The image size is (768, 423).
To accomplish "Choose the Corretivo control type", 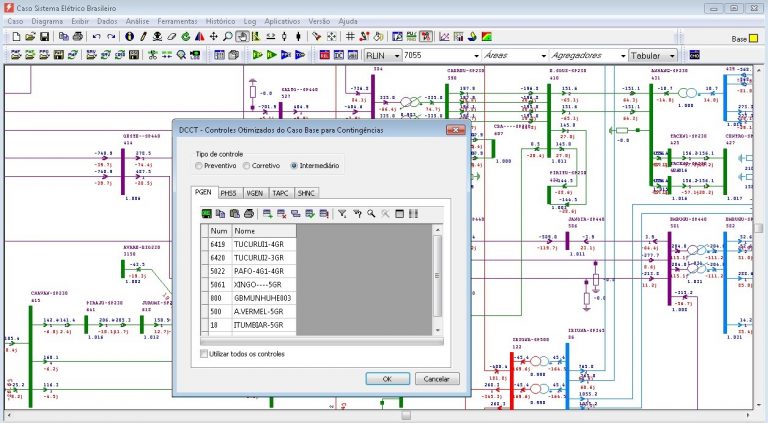I will click(247, 165).
